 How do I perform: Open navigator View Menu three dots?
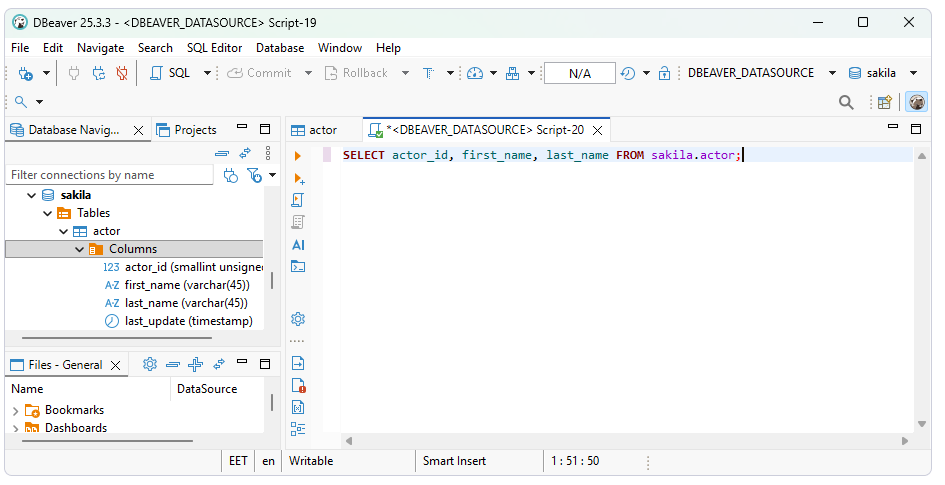tap(268, 153)
